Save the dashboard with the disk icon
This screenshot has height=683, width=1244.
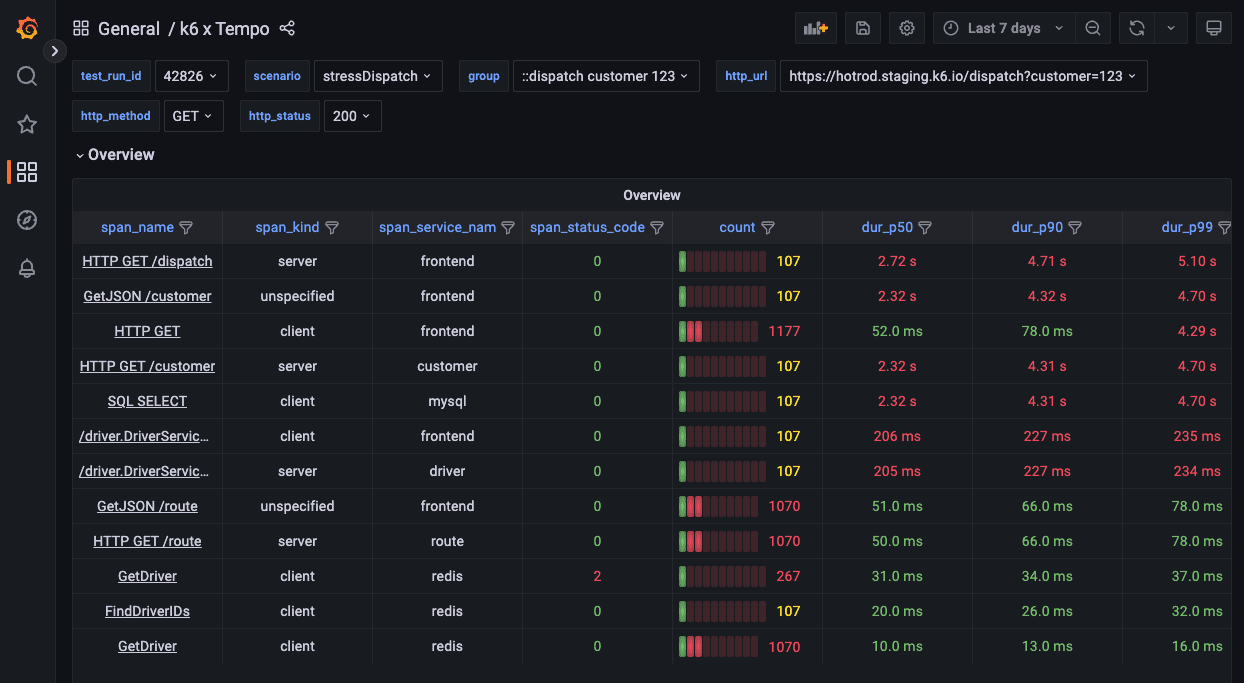click(862, 27)
